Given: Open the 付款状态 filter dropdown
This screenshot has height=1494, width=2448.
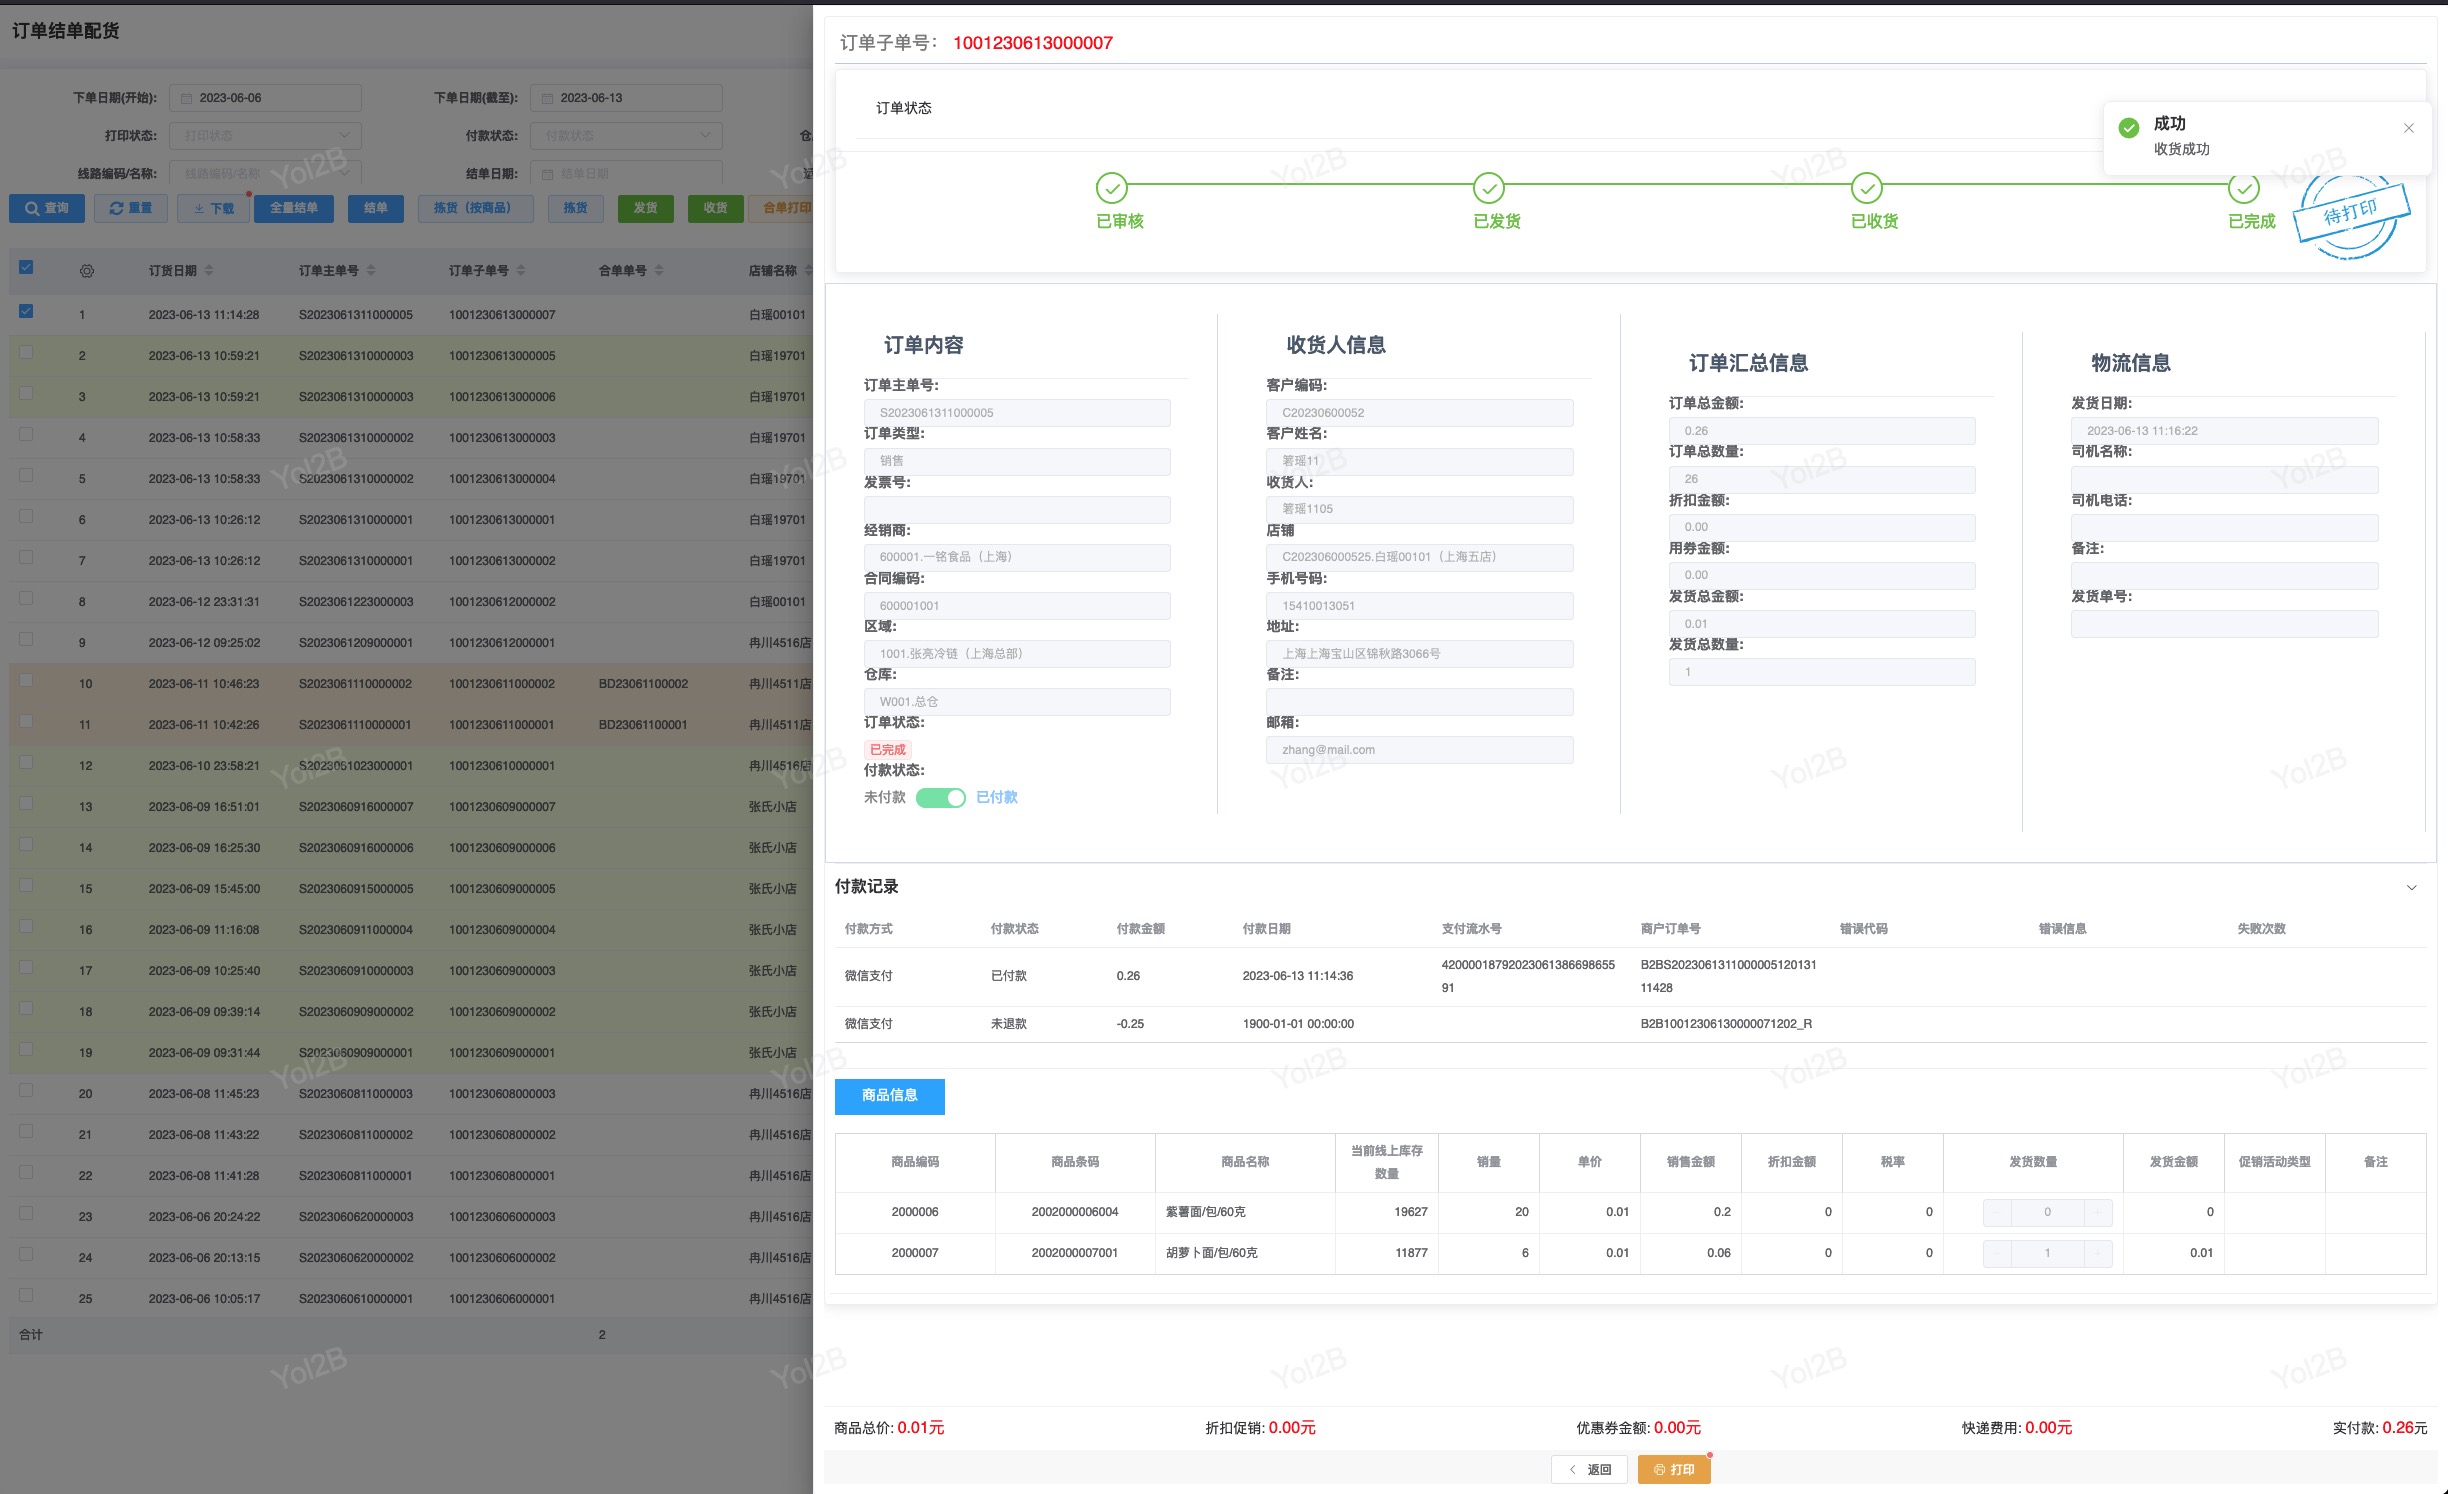Looking at the screenshot, I should (626, 135).
